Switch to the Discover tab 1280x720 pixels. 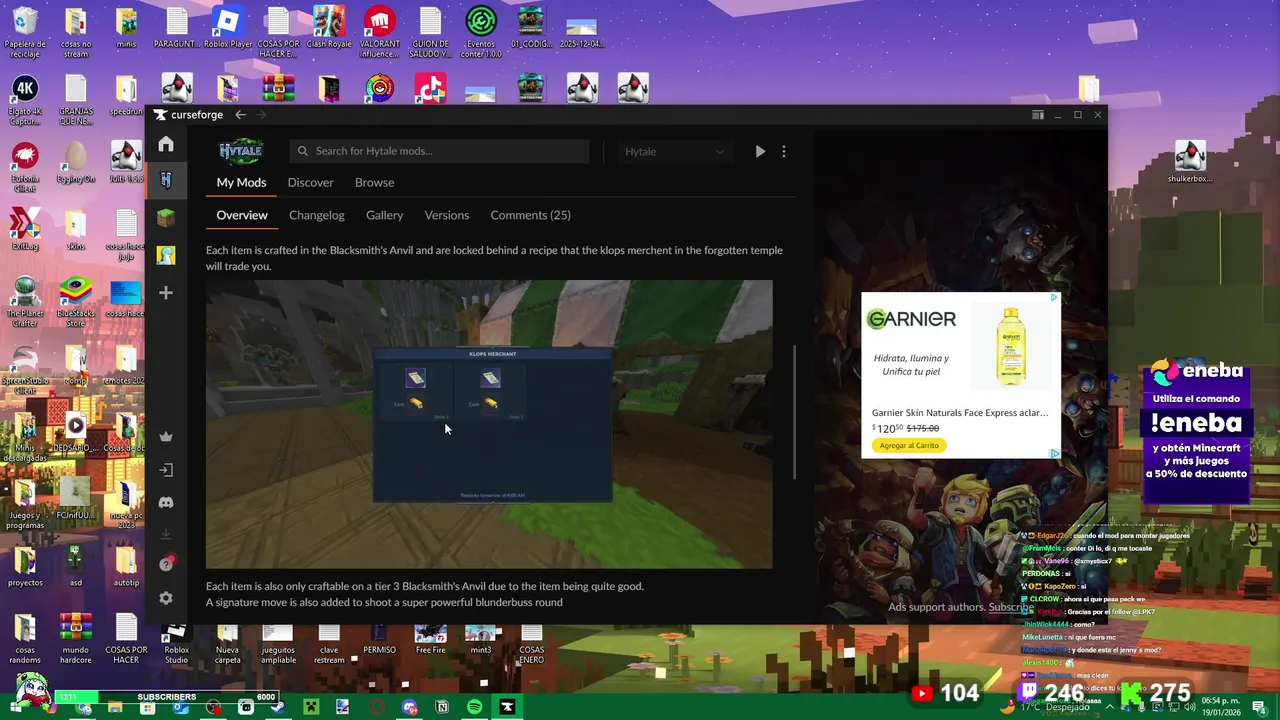coord(310,182)
